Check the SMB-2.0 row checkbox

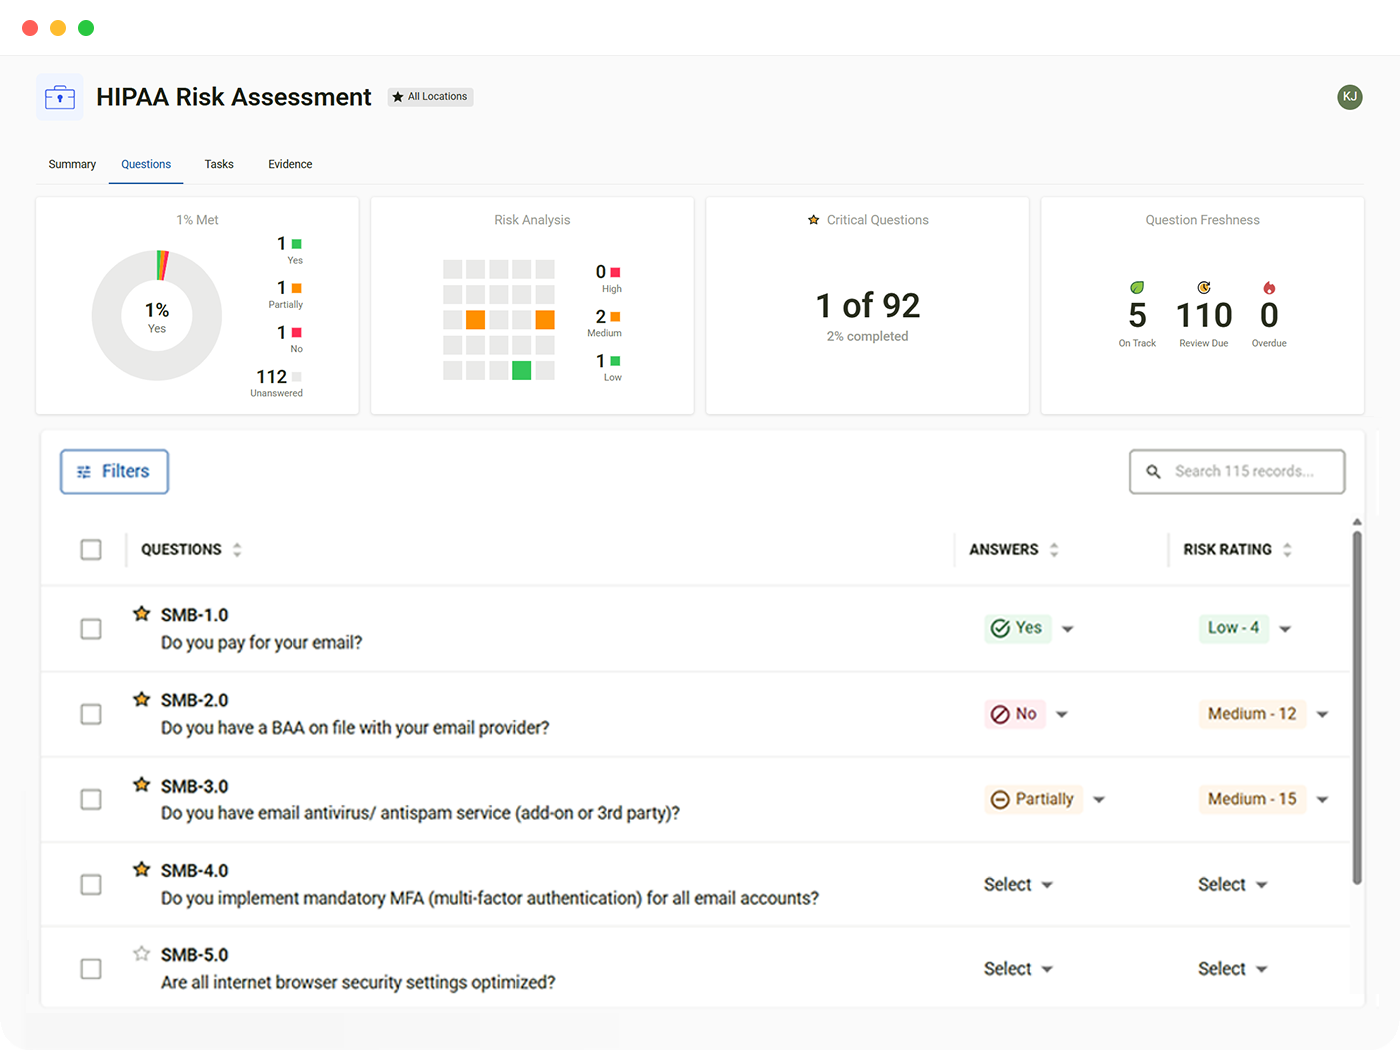click(x=91, y=714)
